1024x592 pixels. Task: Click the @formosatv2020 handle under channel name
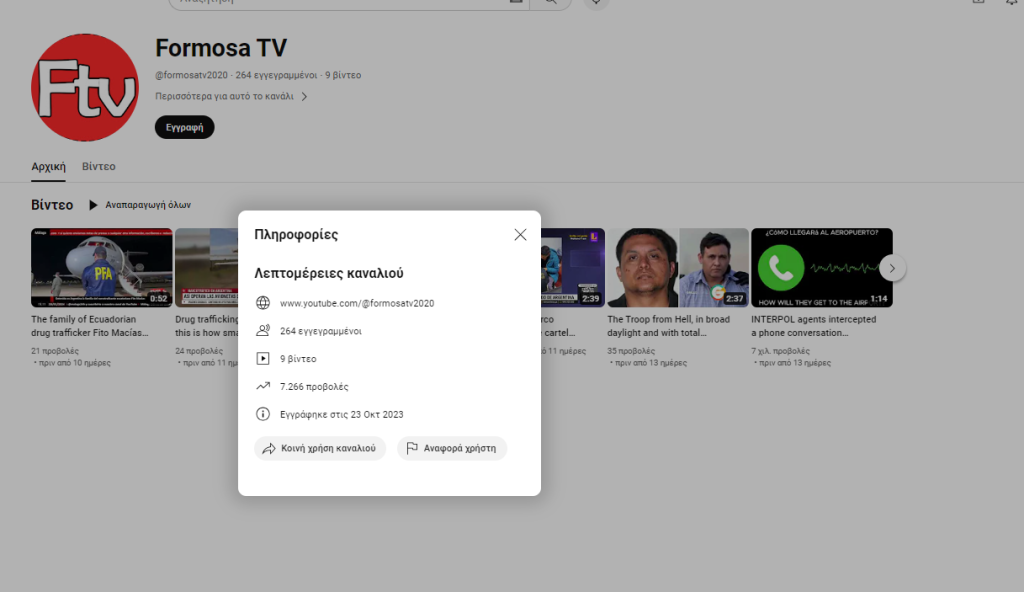coord(191,75)
